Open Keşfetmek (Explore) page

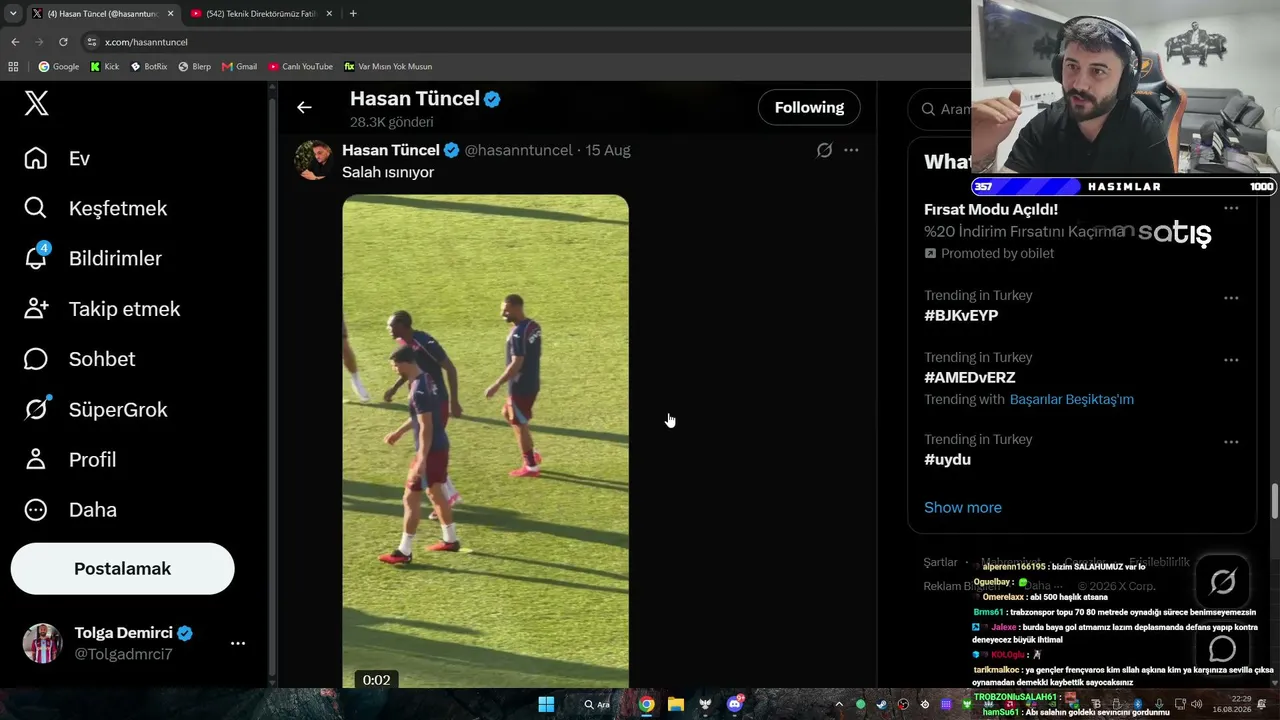click(95, 209)
